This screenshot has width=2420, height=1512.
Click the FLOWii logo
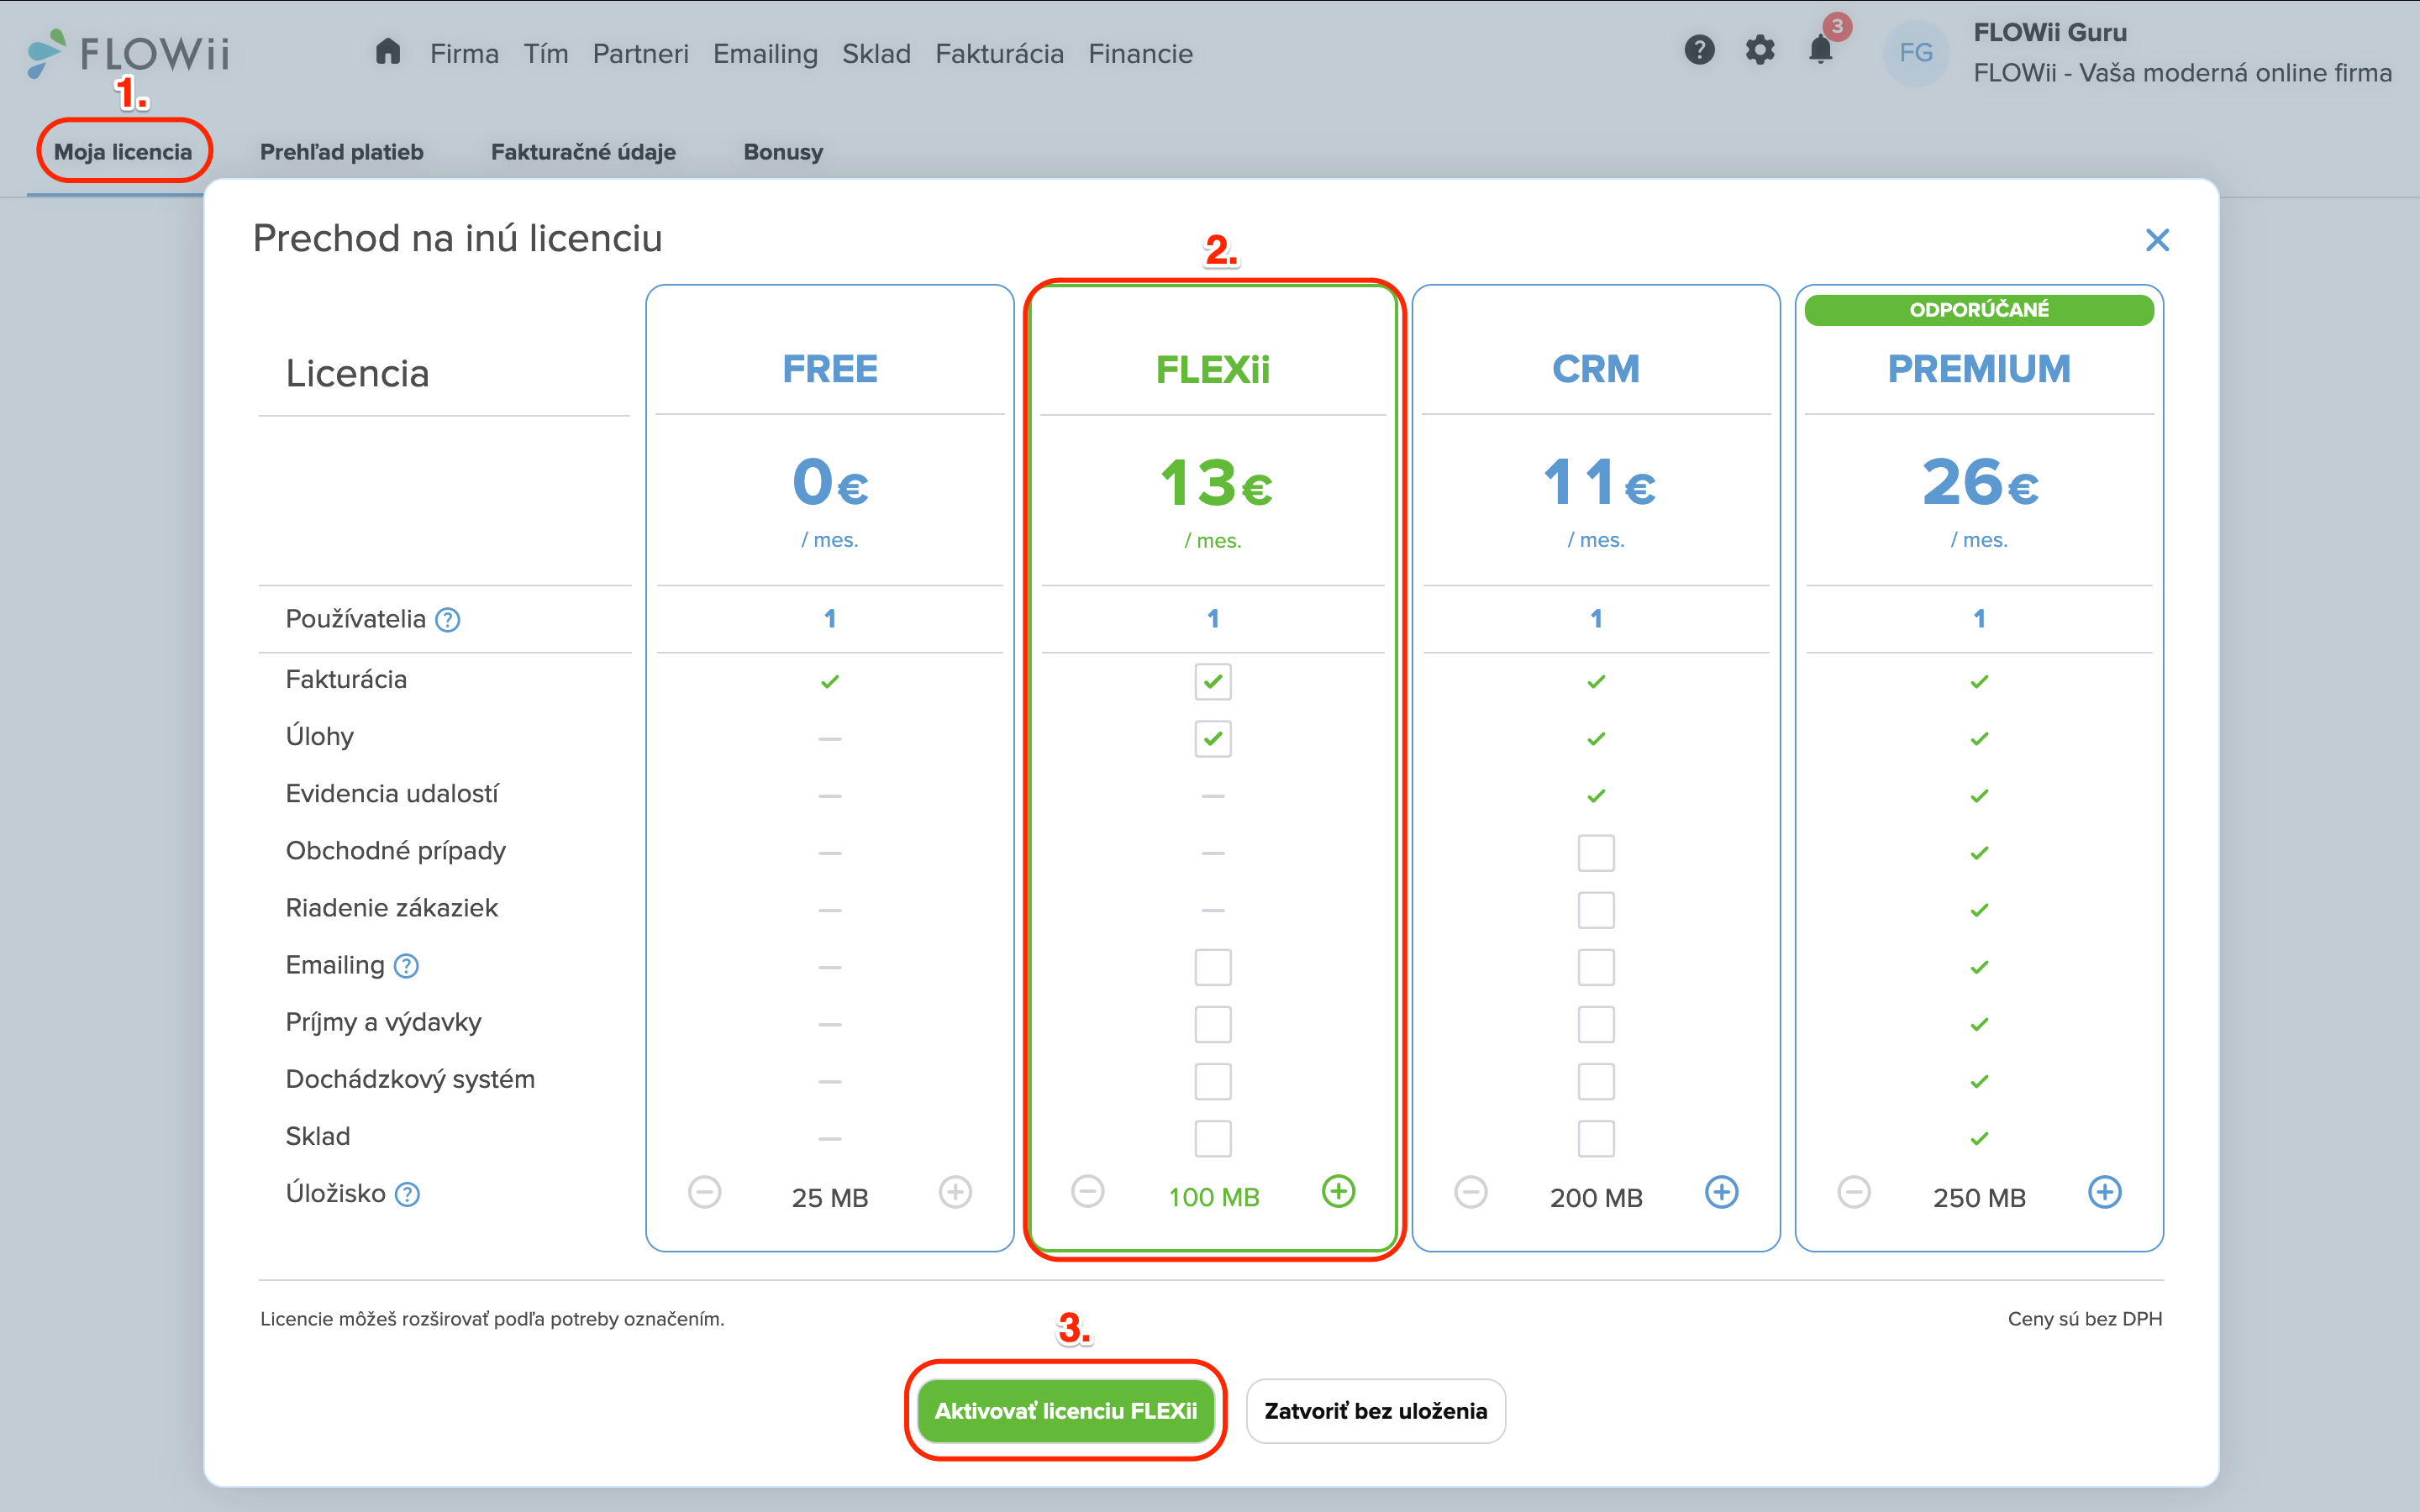pyautogui.click(x=129, y=52)
